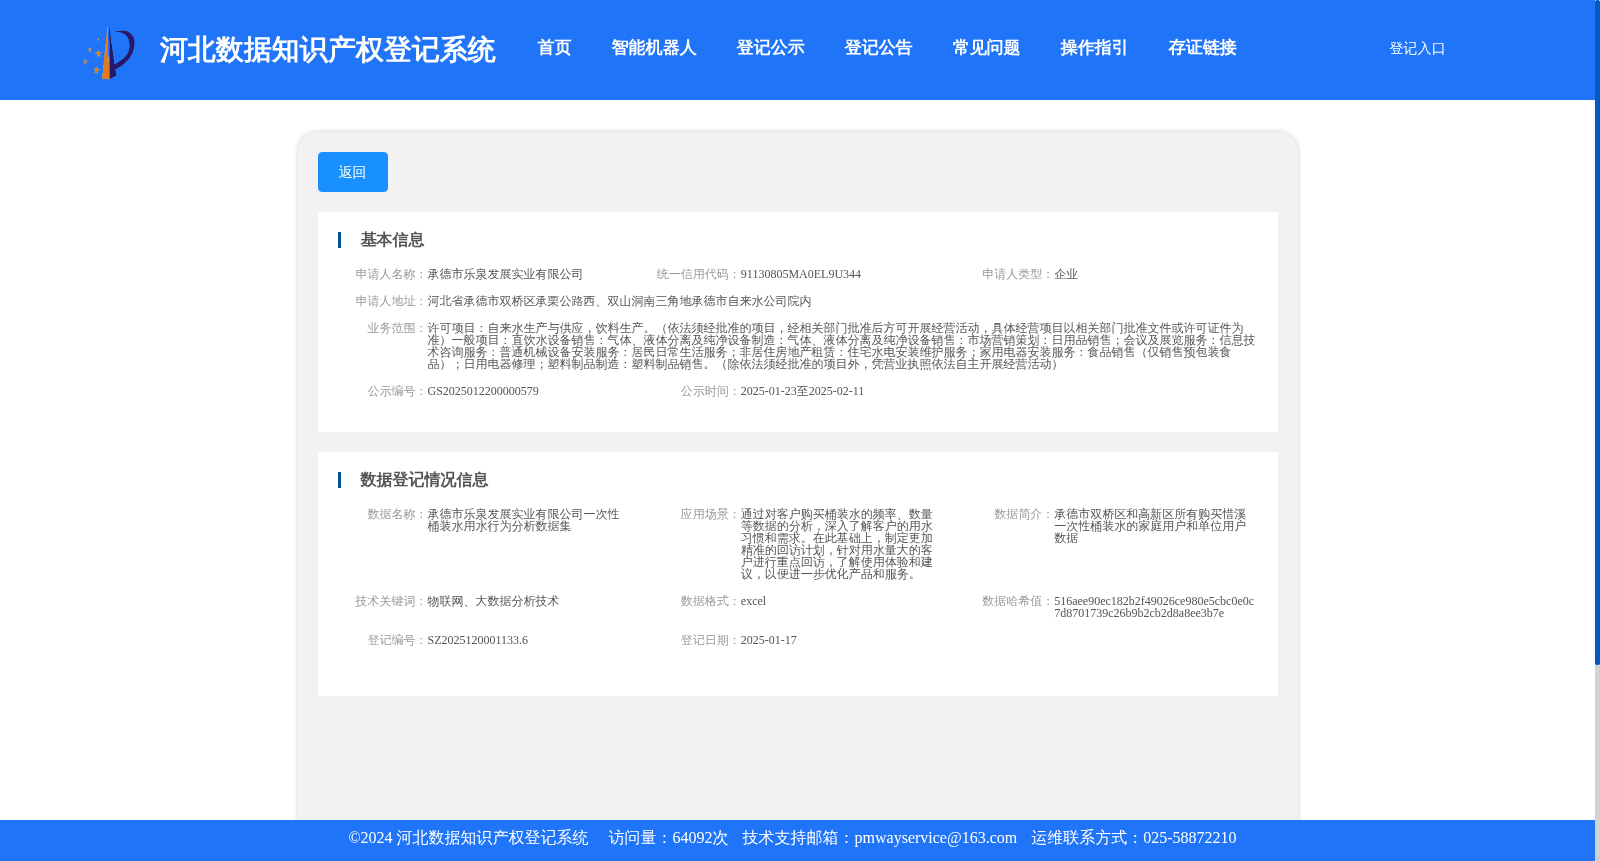The height and width of the screenshot is (861, 1600).
Task: Select applicant name 承德市乐泉发展实业有限公司
Action: 505,274
